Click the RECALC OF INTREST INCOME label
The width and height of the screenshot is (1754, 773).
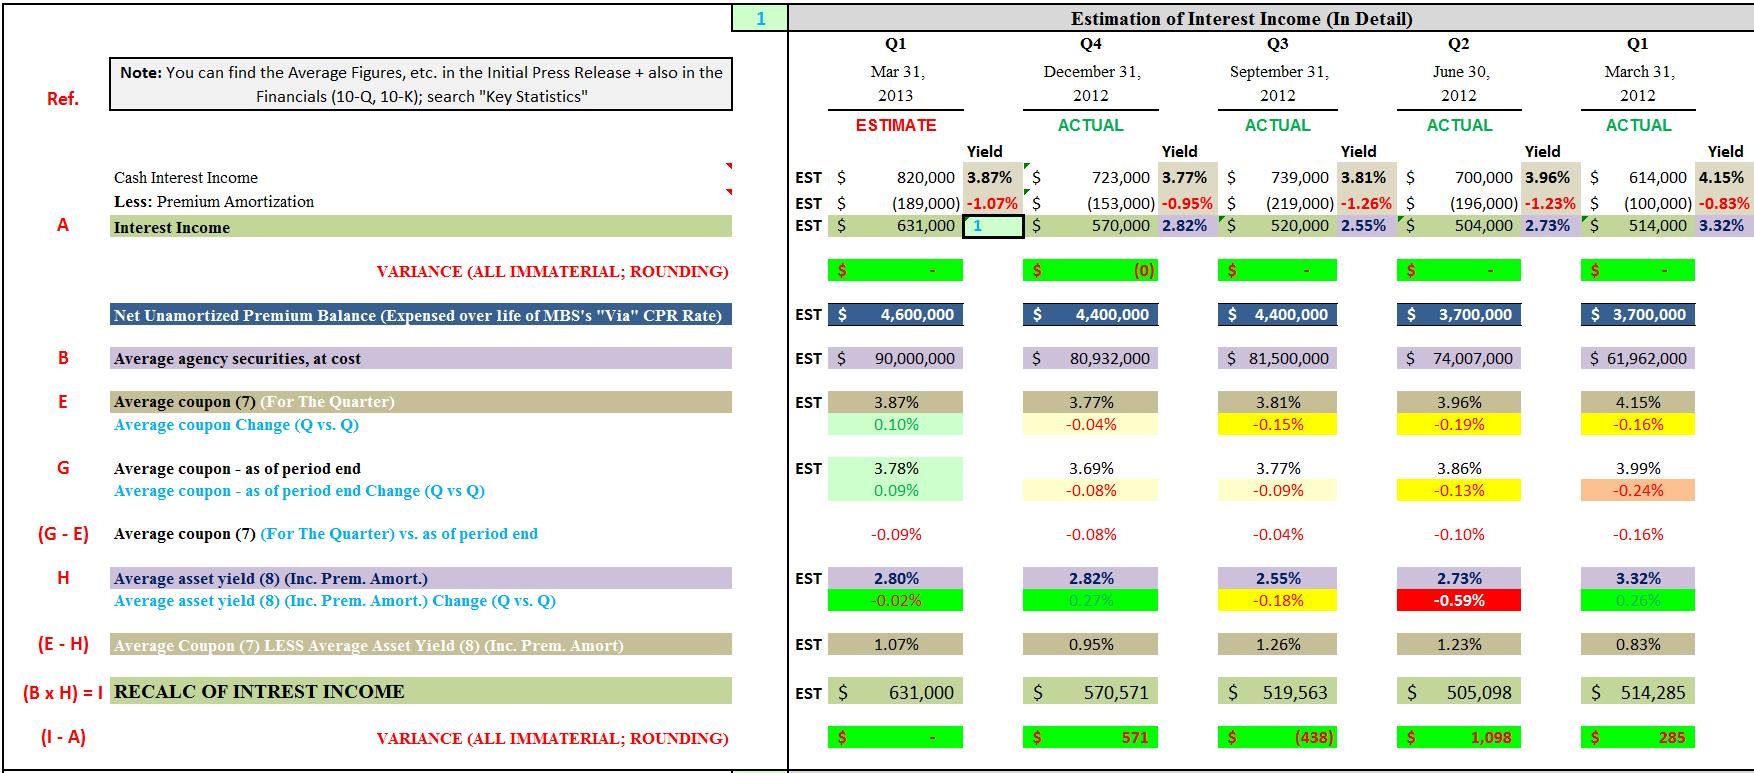[x=421, y=691]
